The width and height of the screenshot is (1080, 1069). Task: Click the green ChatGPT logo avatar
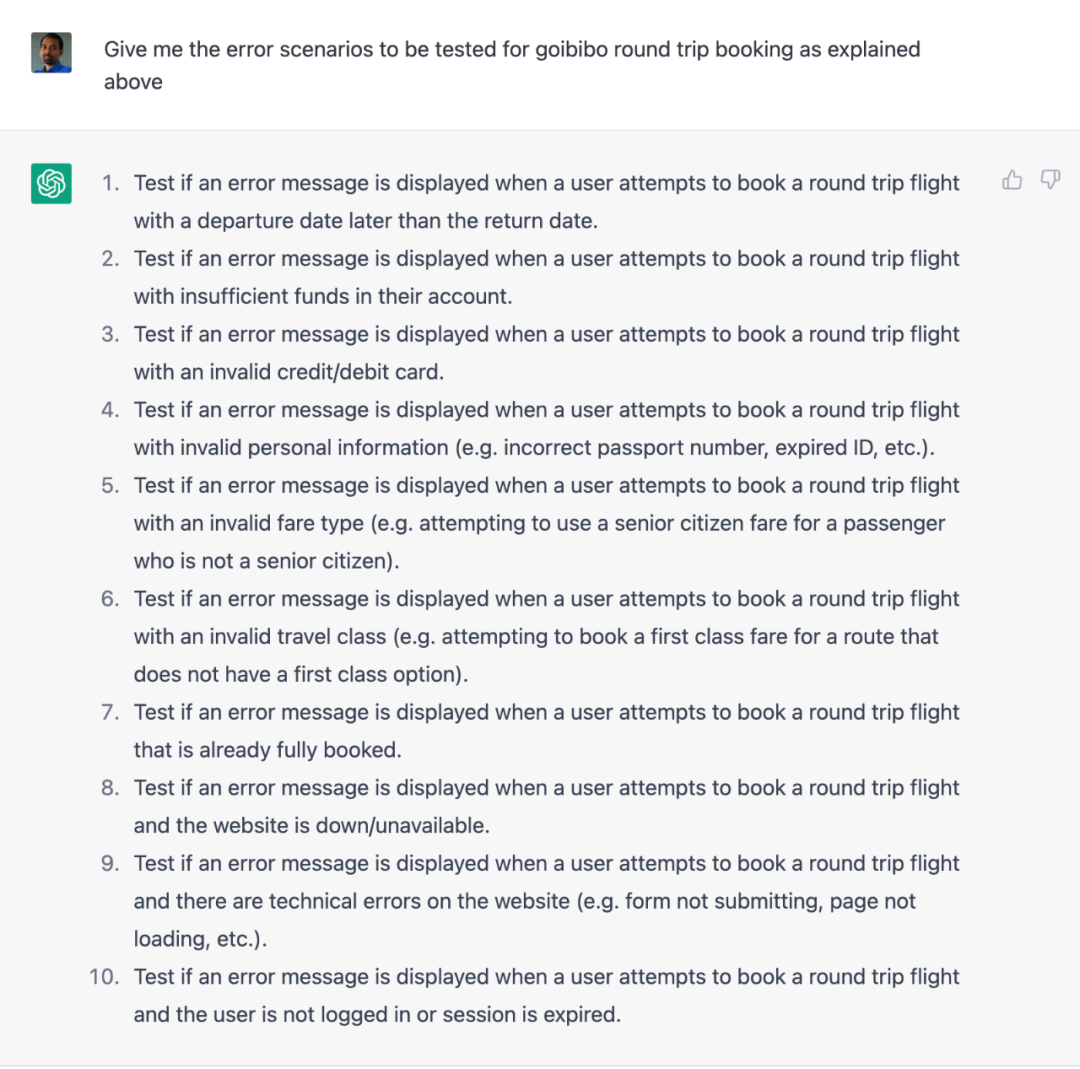coord(51,183)
